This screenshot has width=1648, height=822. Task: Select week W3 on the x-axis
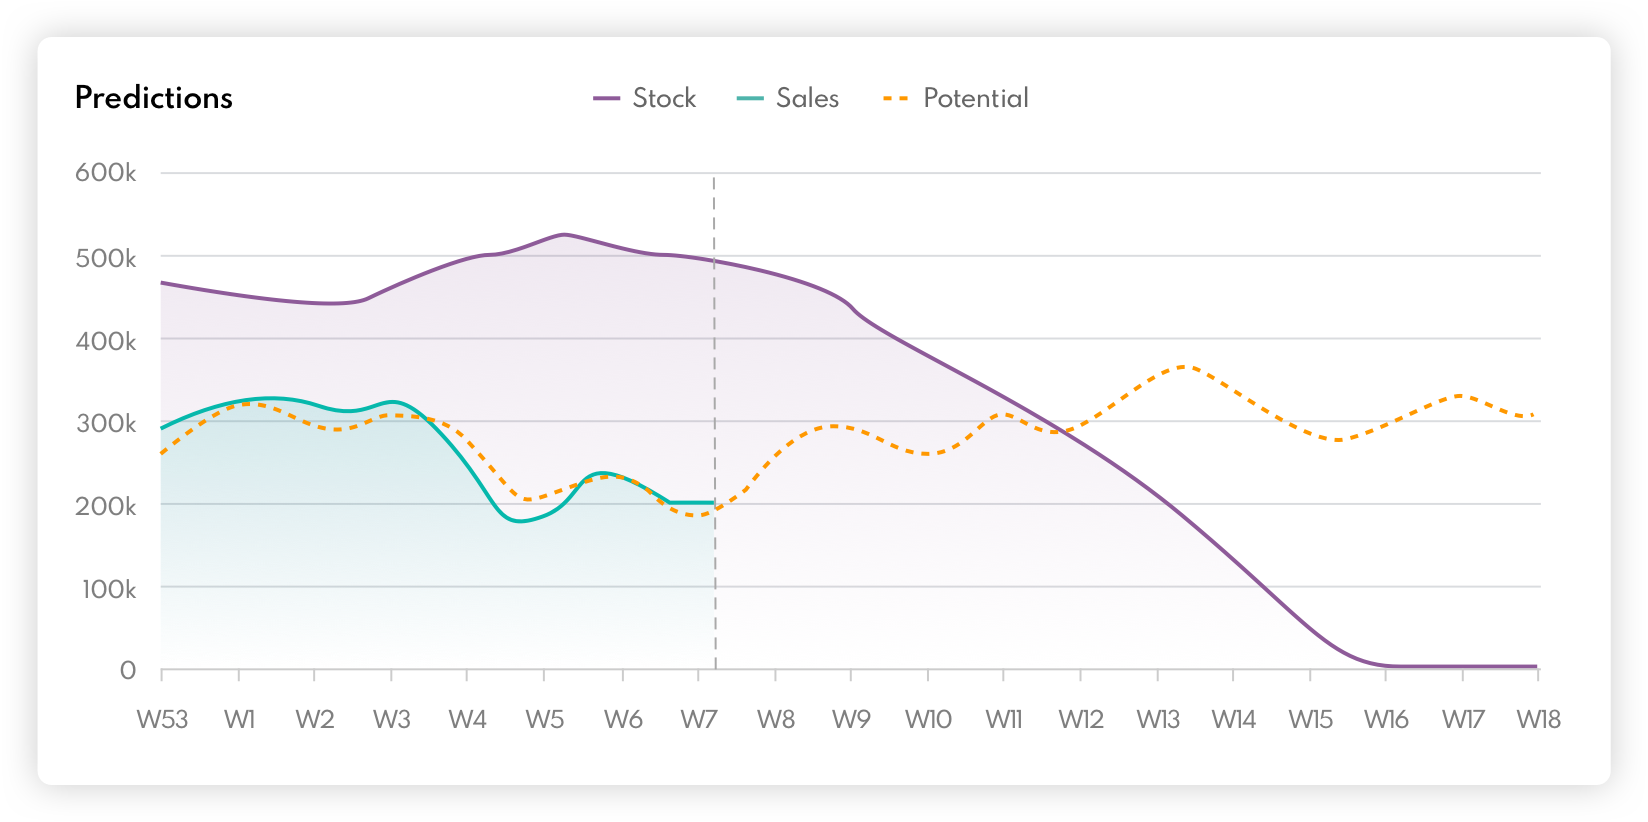tap(392, 719)
